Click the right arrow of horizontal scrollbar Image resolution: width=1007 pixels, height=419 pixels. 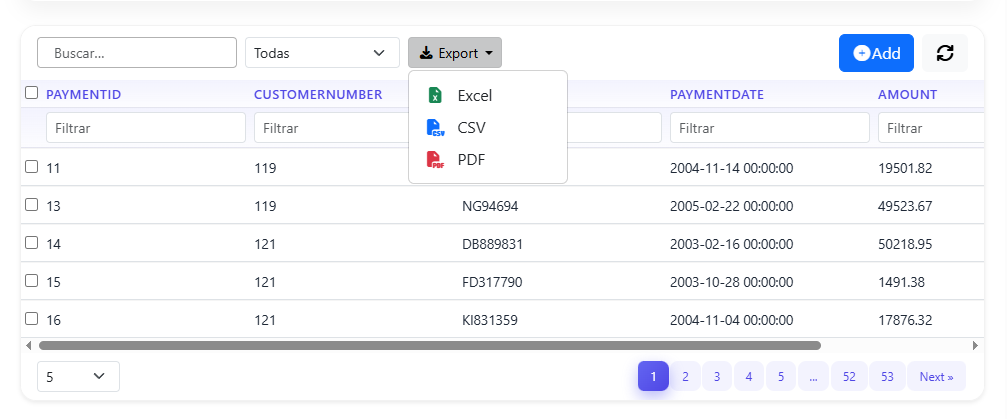977,345
